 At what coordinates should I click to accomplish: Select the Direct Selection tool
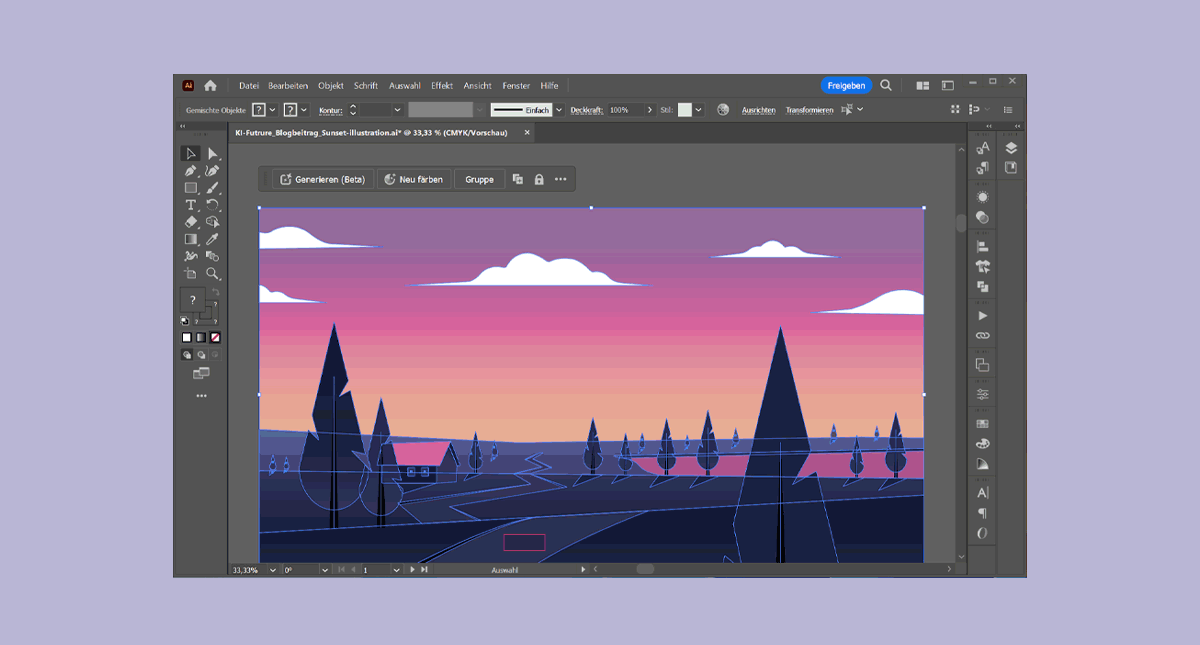pos(213,154)
